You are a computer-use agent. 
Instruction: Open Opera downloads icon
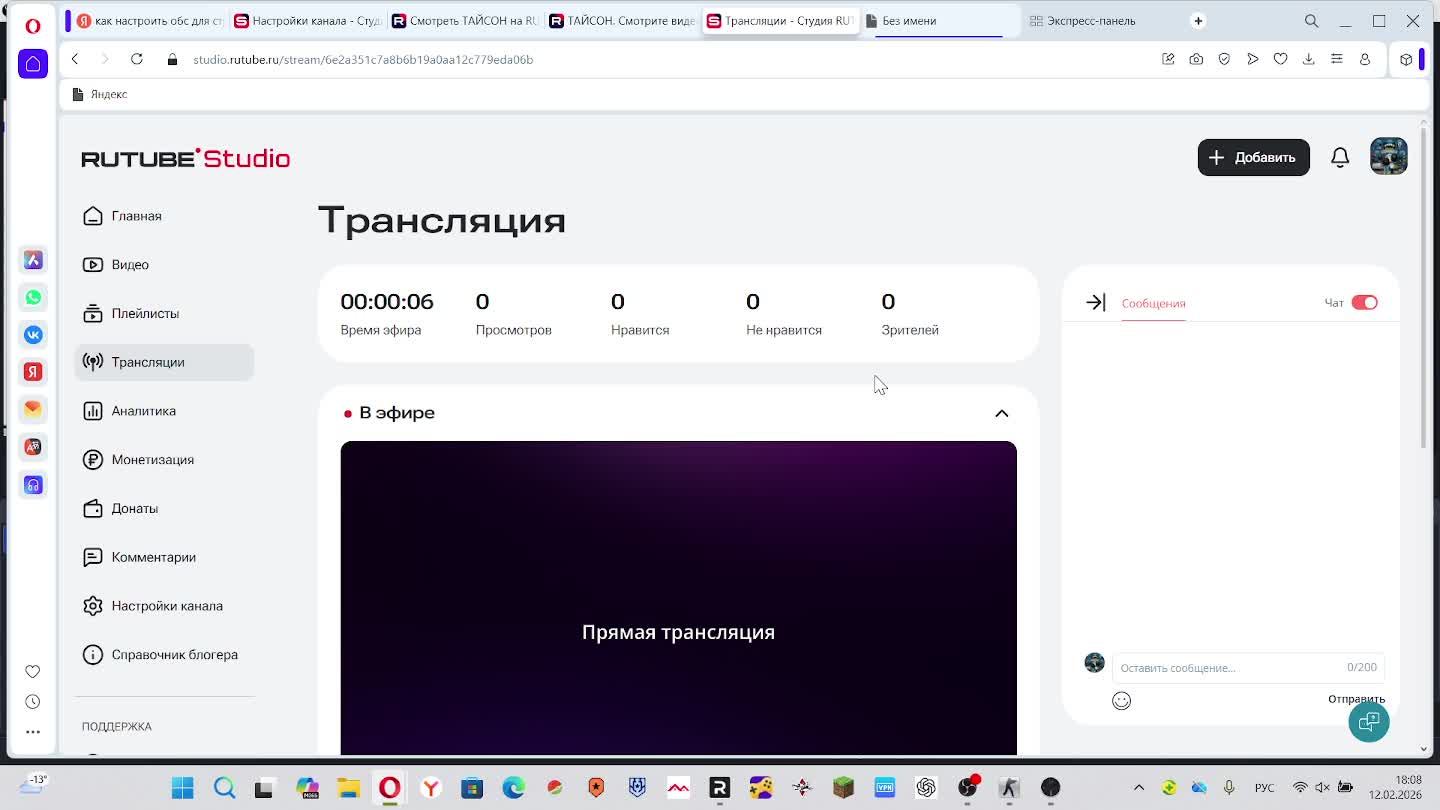click(1308, 59)
